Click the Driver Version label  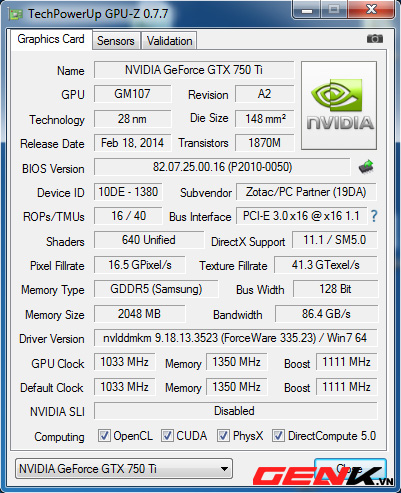[52, 339]
